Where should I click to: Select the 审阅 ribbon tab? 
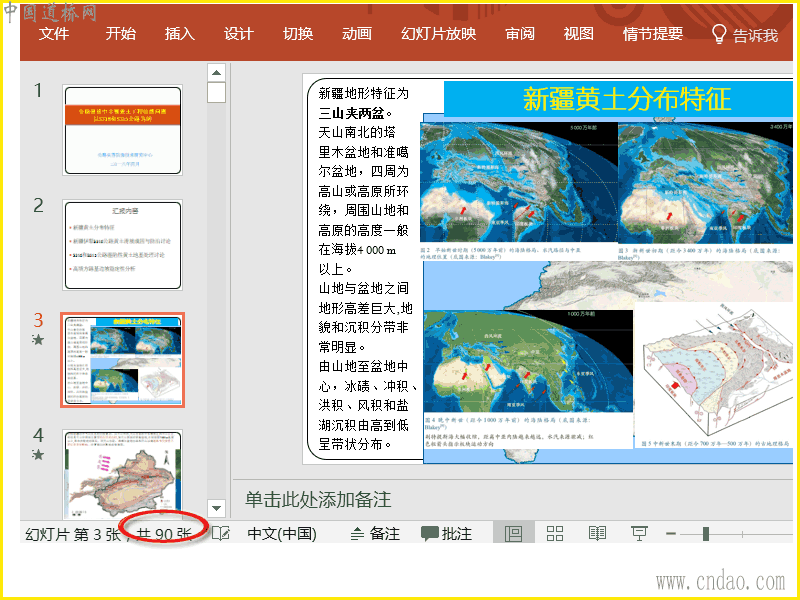(x=520, y=34)
